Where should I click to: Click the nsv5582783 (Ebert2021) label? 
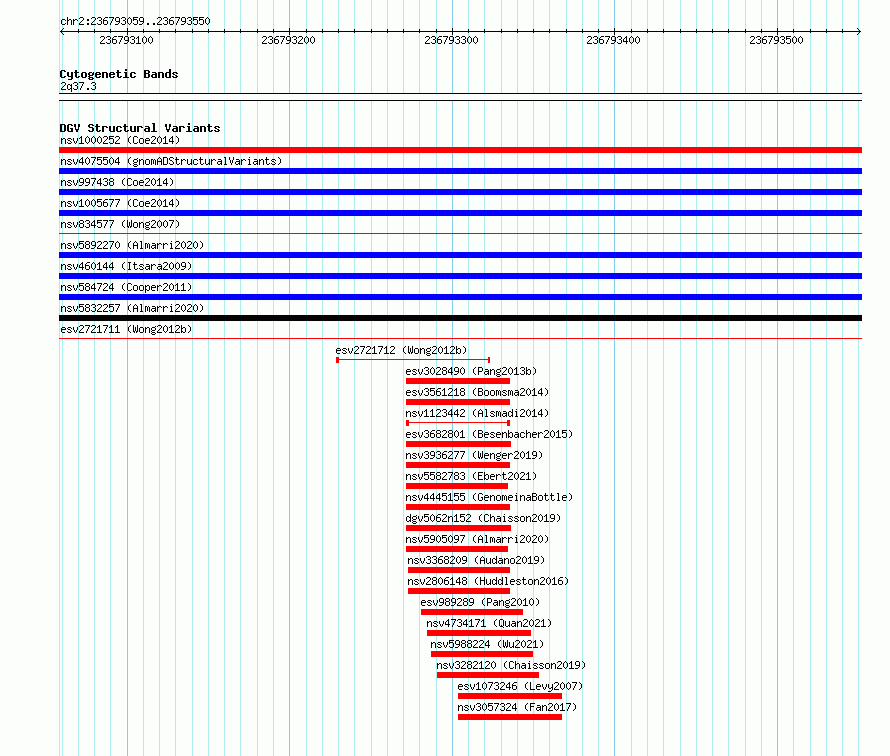pos(471,476)
